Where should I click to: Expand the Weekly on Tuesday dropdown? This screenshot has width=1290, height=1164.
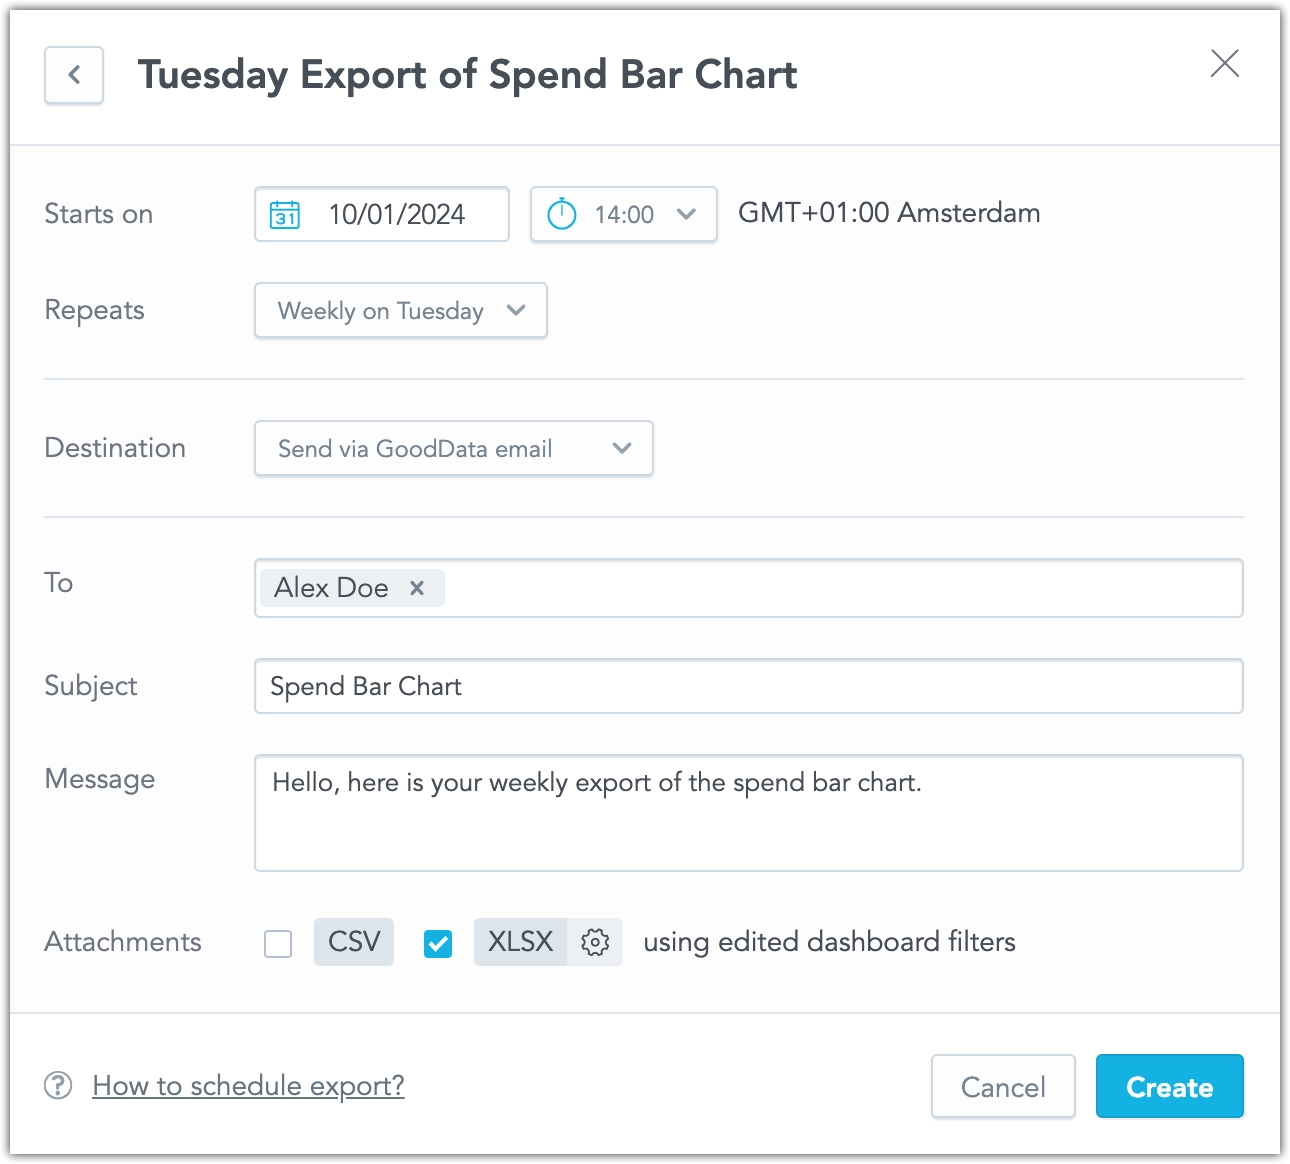coord(400,311)
